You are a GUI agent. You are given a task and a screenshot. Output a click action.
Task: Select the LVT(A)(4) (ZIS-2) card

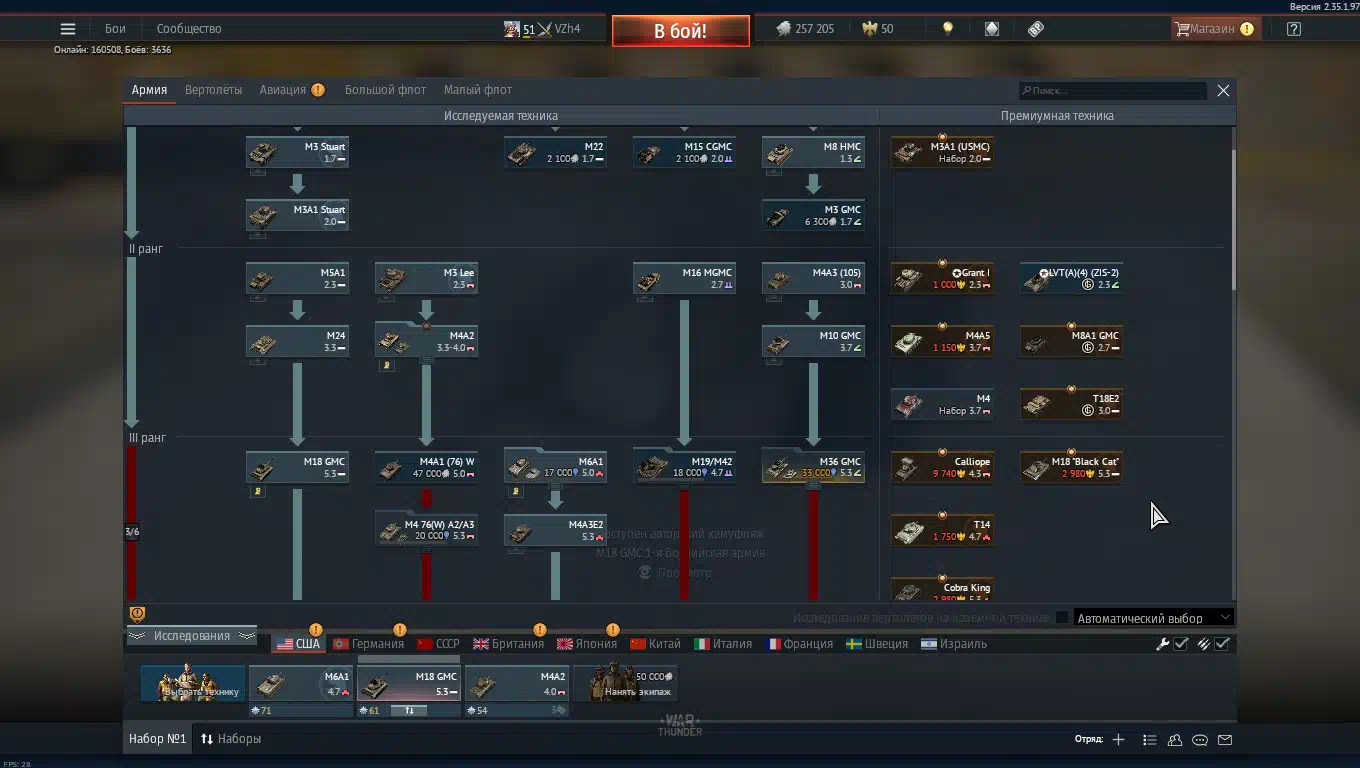(1071, 279)
